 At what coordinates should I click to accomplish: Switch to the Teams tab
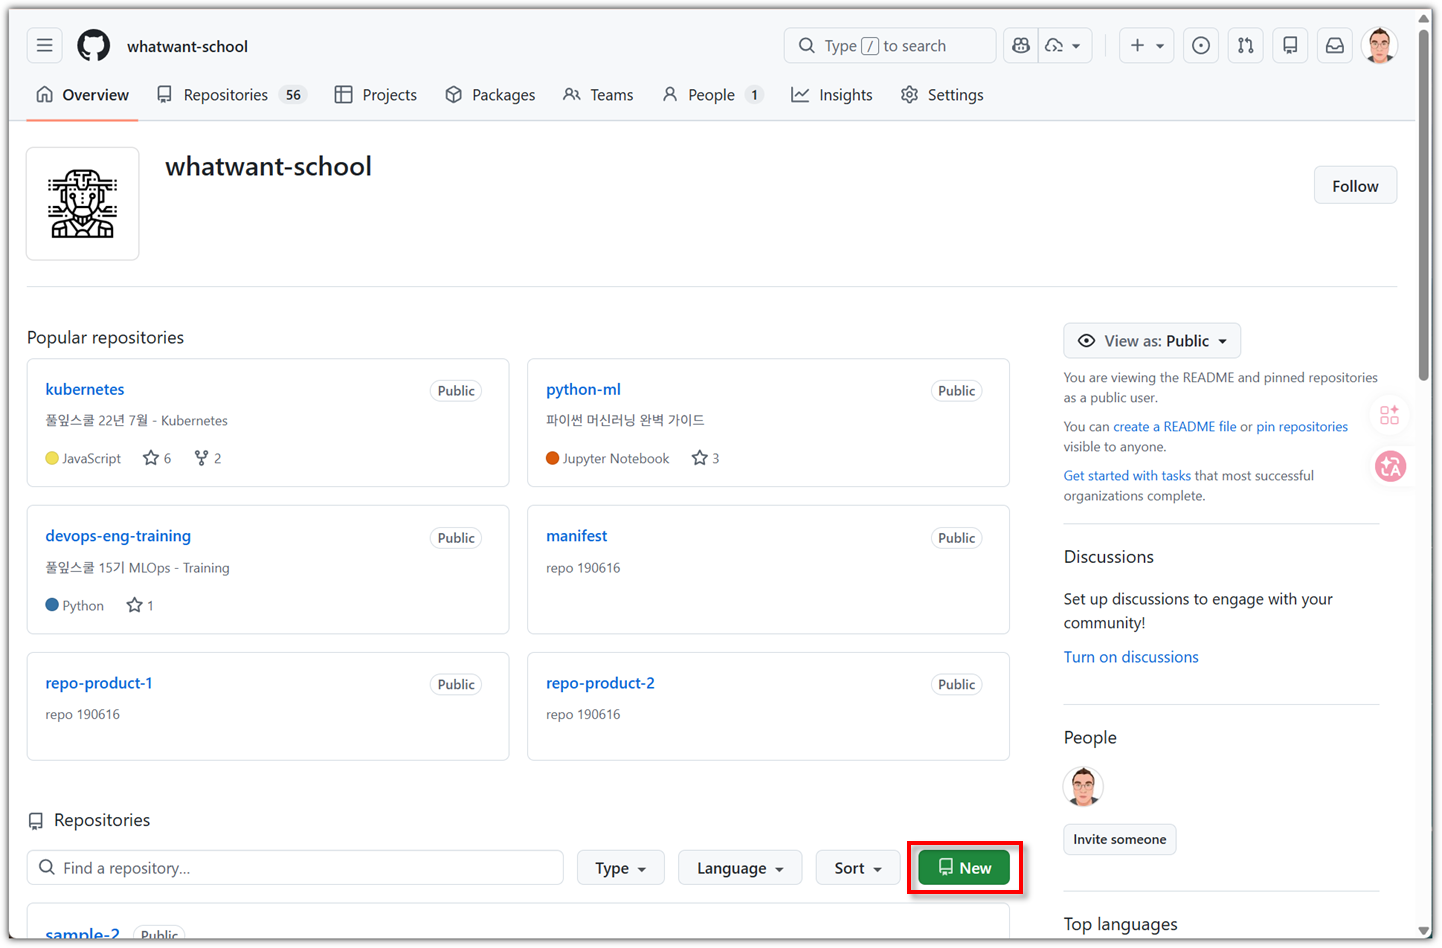tap(598, 95)
